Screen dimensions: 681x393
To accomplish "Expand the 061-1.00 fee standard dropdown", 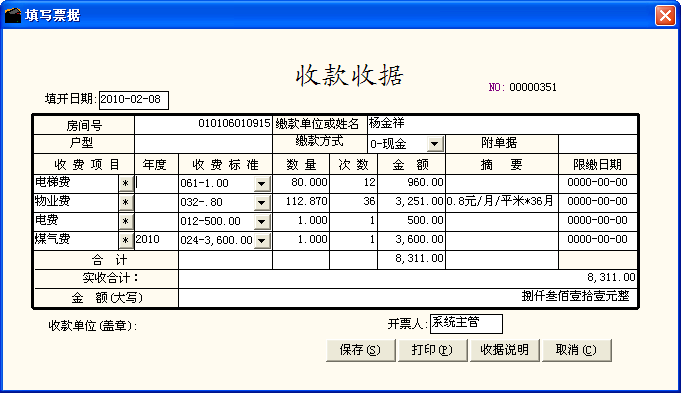I will coord(261,184).
